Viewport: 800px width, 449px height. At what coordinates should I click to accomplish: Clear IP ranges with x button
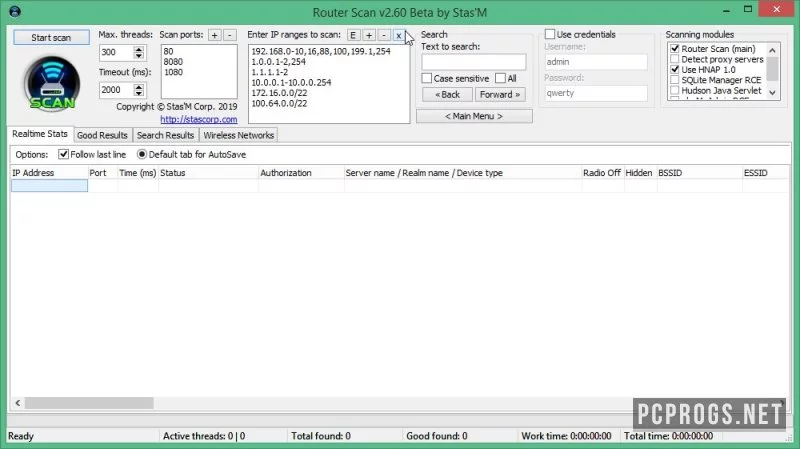pyautogui.click(x=398, y=35)
